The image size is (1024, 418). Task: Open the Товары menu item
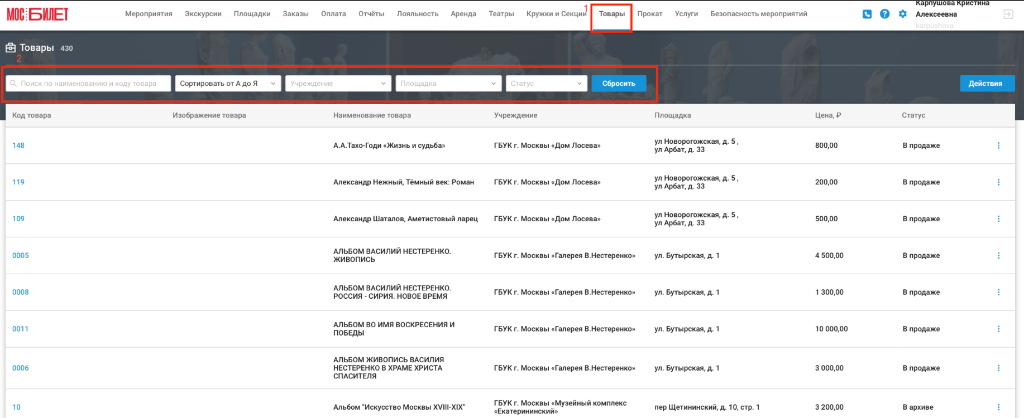pos(611,14)
